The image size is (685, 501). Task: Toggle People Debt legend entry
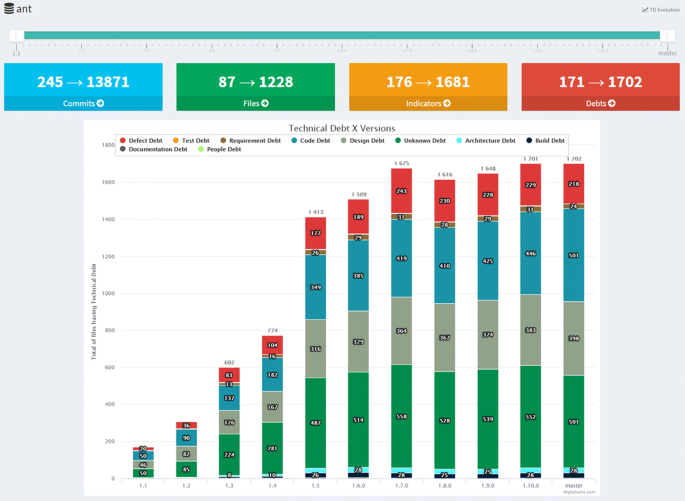pos(223,149)
